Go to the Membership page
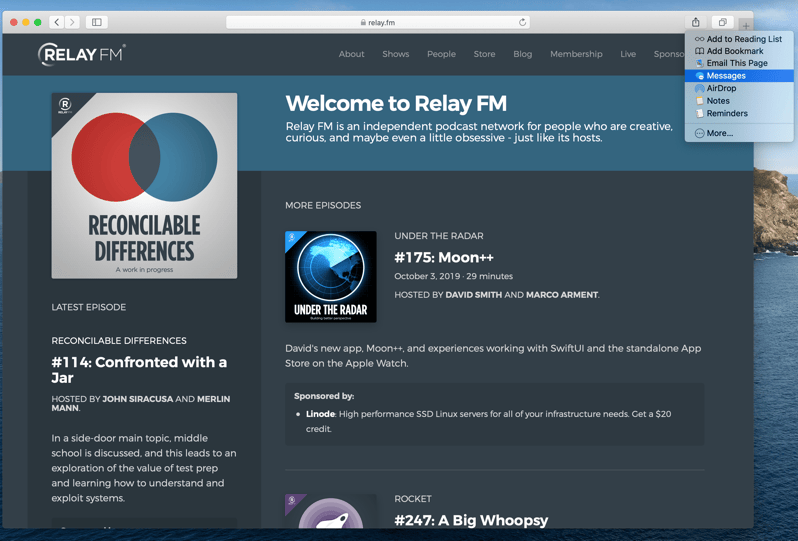This screenshot has width=798, height=541. [576, 54]
